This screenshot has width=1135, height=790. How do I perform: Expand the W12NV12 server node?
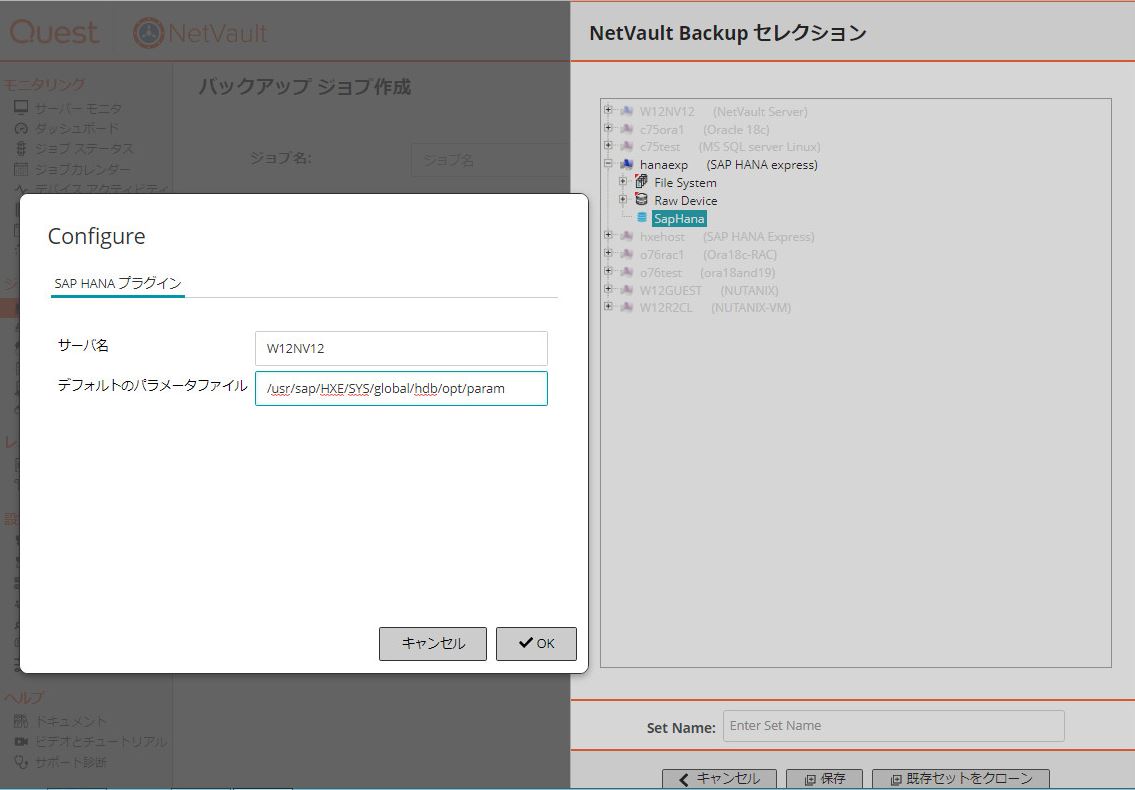click(608, 110)
